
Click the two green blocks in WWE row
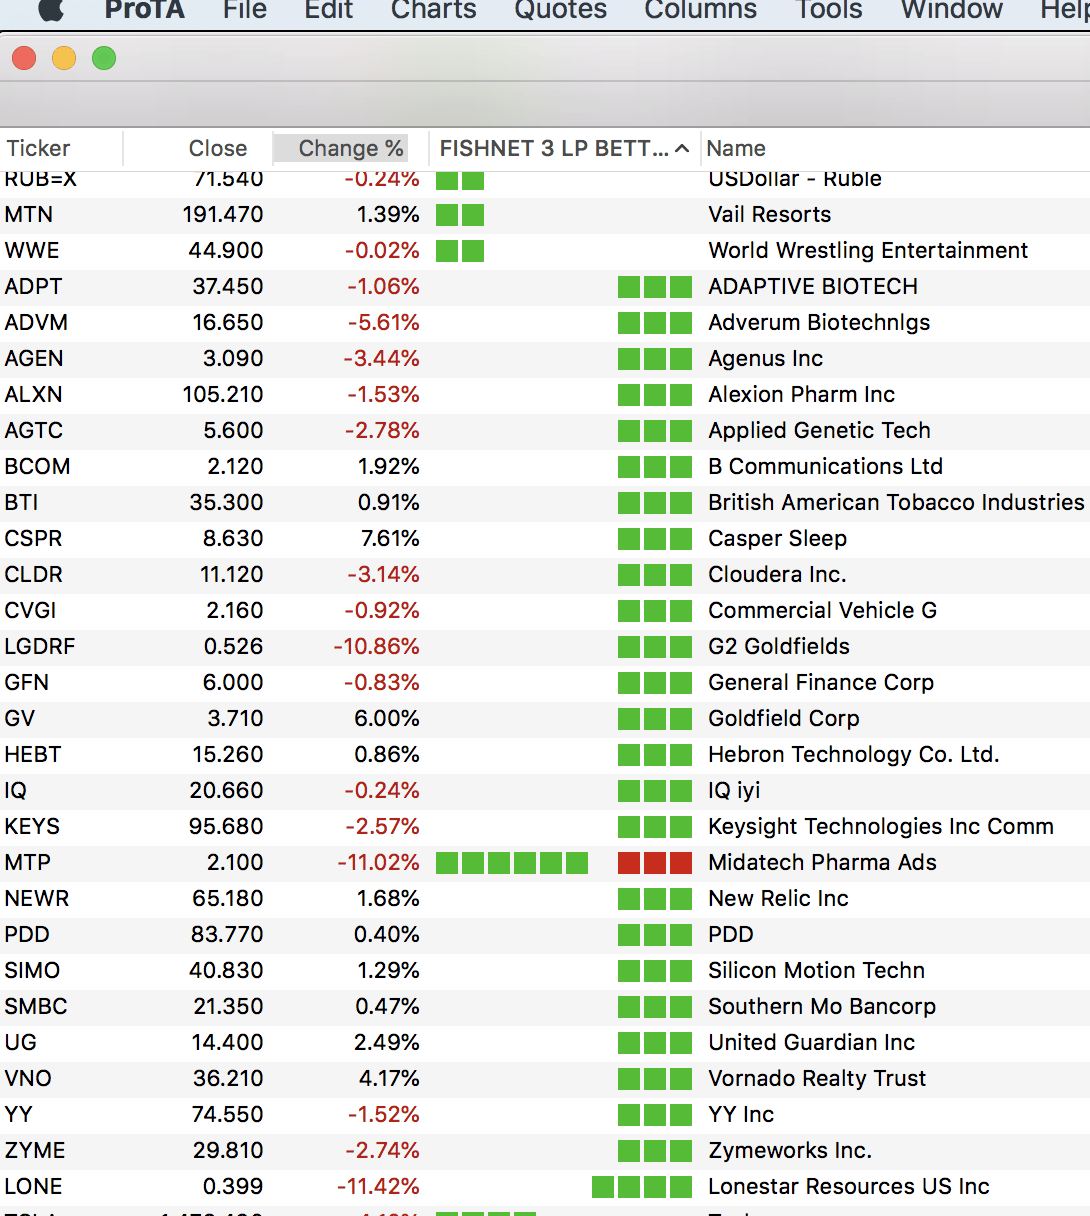460,250
